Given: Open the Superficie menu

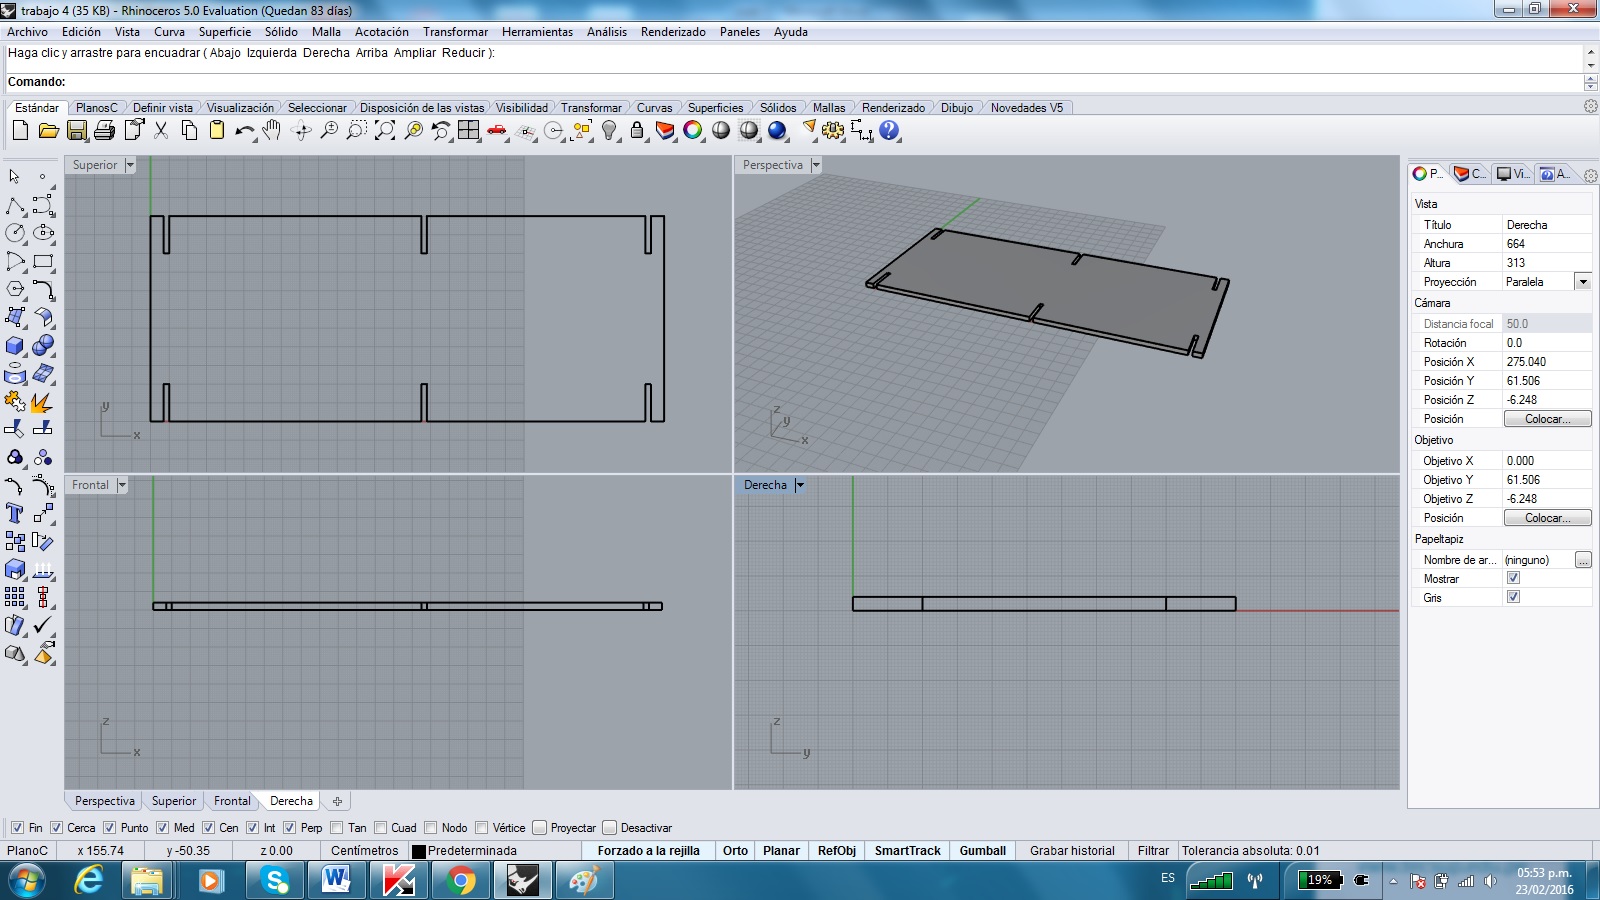Looking at the screenshot, I should click(x=224, y=32).
